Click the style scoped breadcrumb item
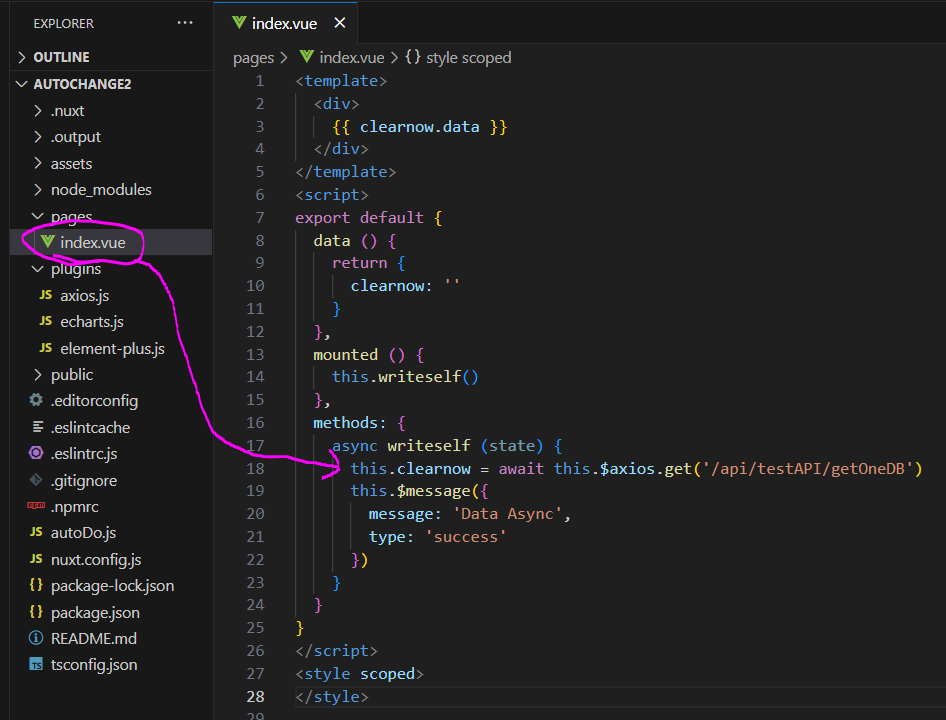The width and height of the screenshot is (946, 720). click(467, 58)
